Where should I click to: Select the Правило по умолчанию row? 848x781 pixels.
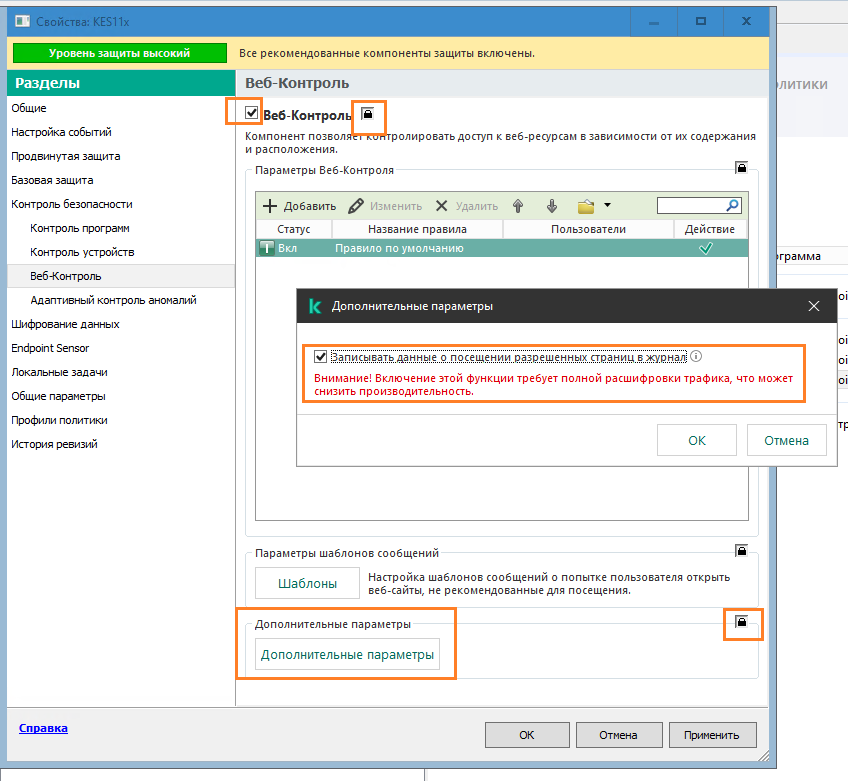tap(502, 248)
